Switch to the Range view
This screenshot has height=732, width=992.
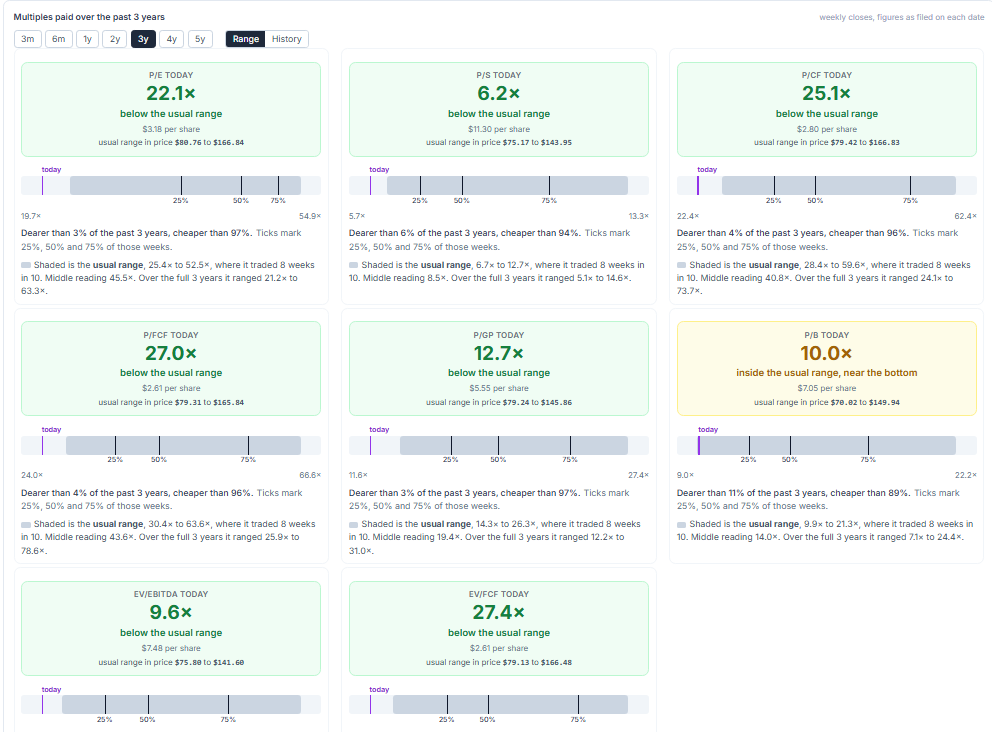click(x=245, y=39)
